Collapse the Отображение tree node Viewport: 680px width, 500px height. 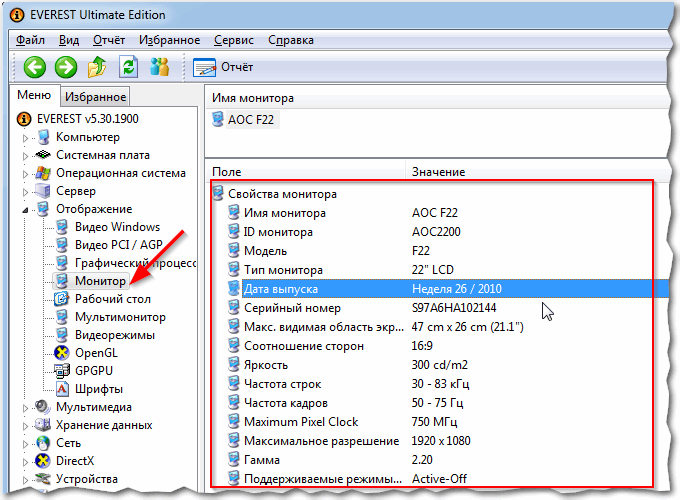click(24, 209)
